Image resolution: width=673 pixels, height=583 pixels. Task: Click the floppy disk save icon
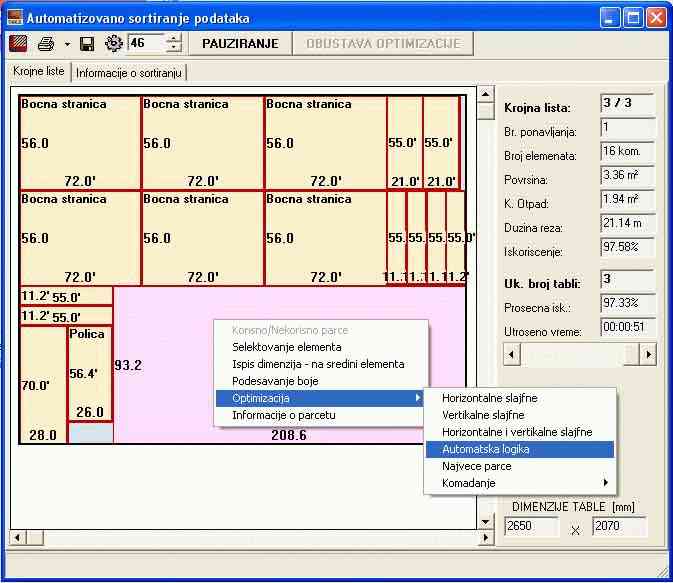87,44
